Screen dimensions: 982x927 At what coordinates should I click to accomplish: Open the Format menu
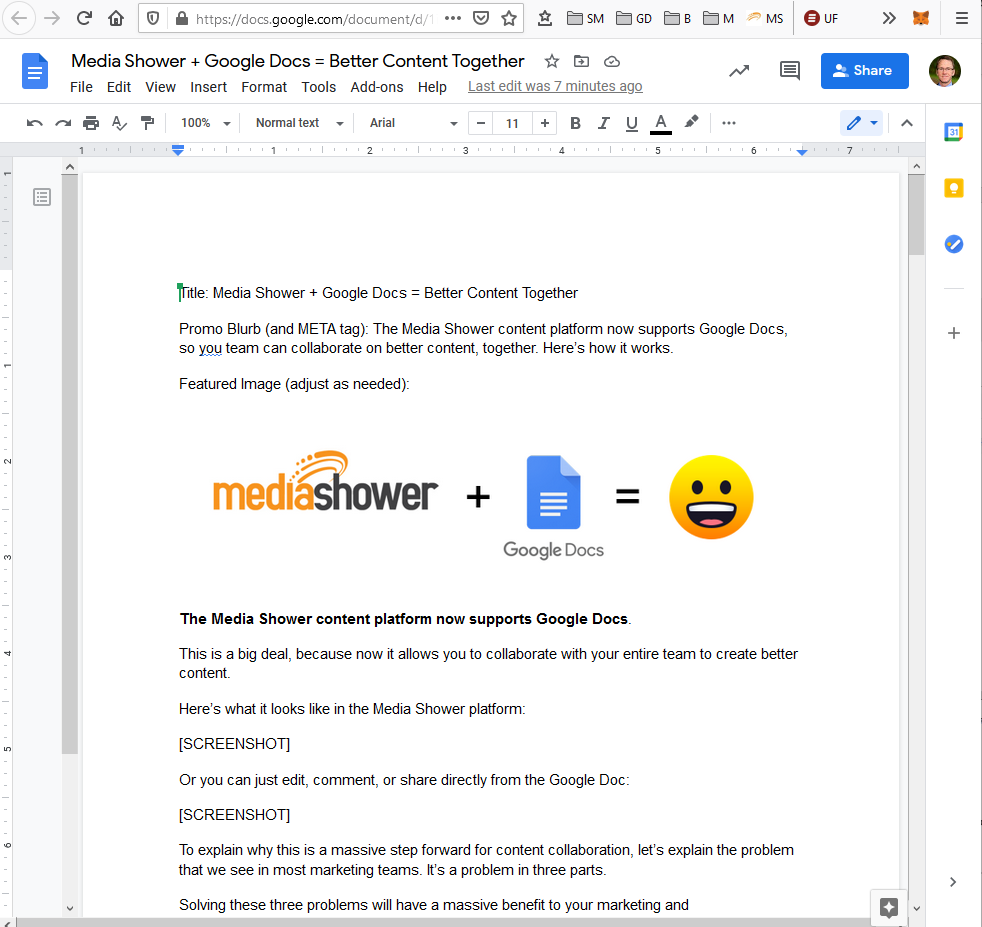(264, 87)
